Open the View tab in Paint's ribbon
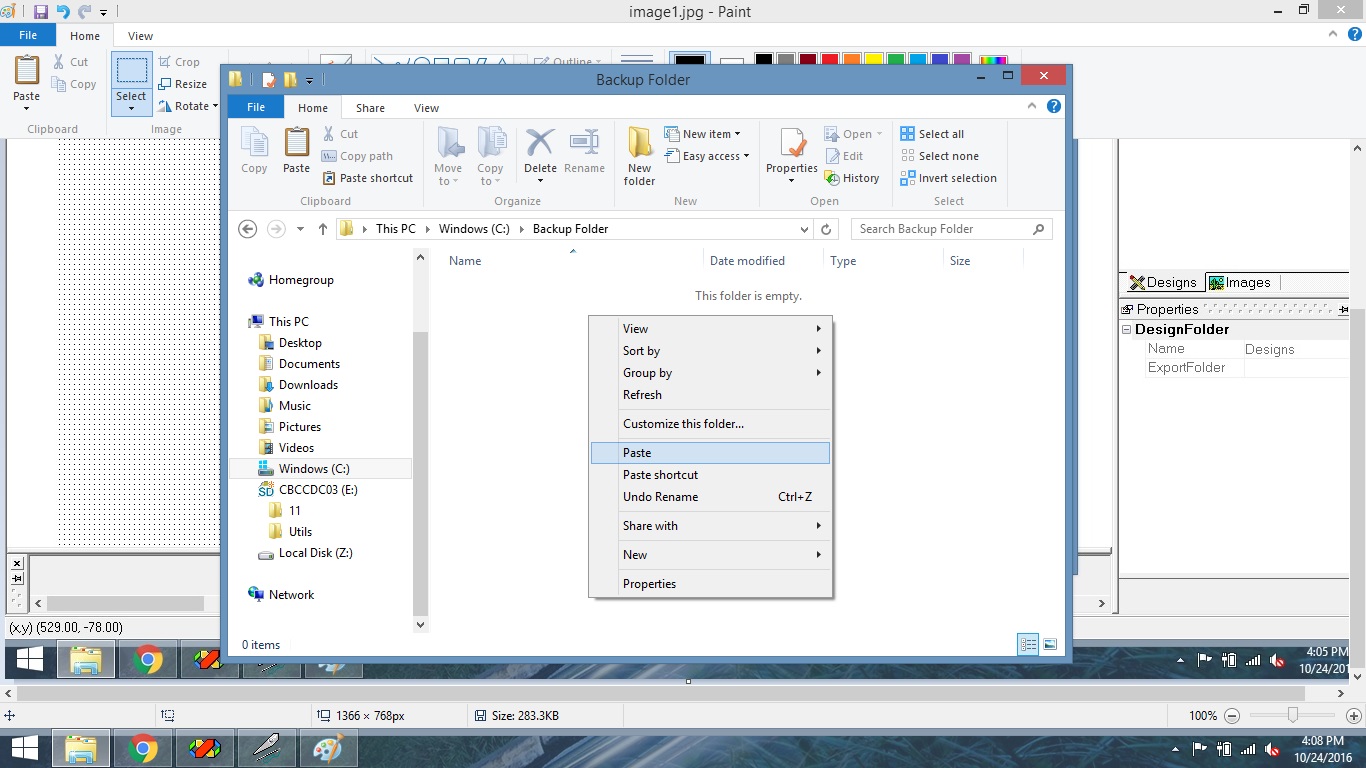The image size is (1366, 768). (x=140, y=36)
